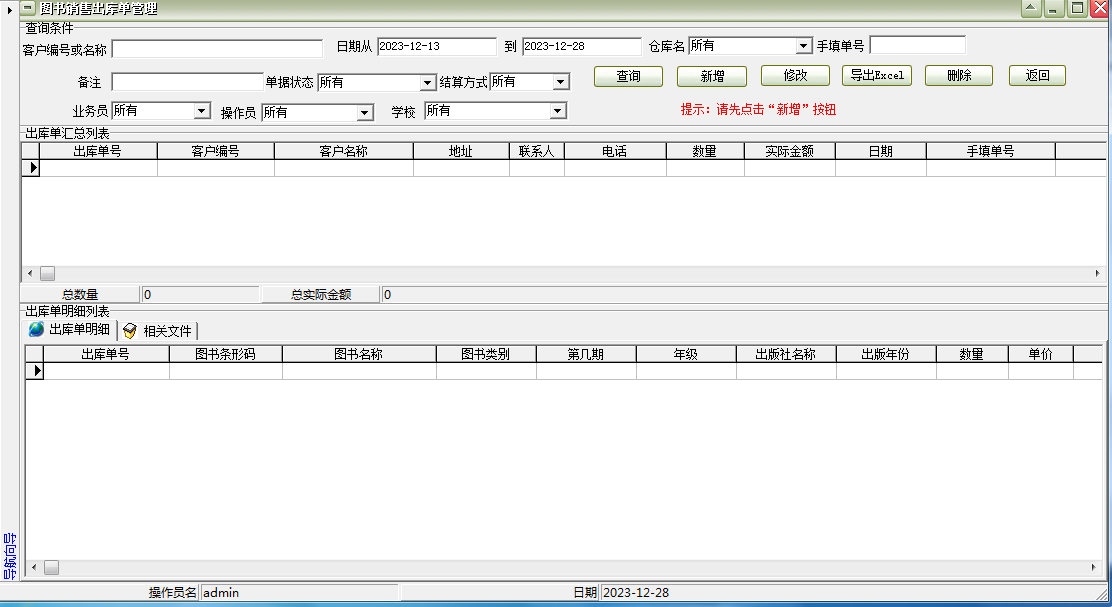Expand the 业务员 salesperson dropdown
This screenshot has height=607, width=1112.
(201, 111)
